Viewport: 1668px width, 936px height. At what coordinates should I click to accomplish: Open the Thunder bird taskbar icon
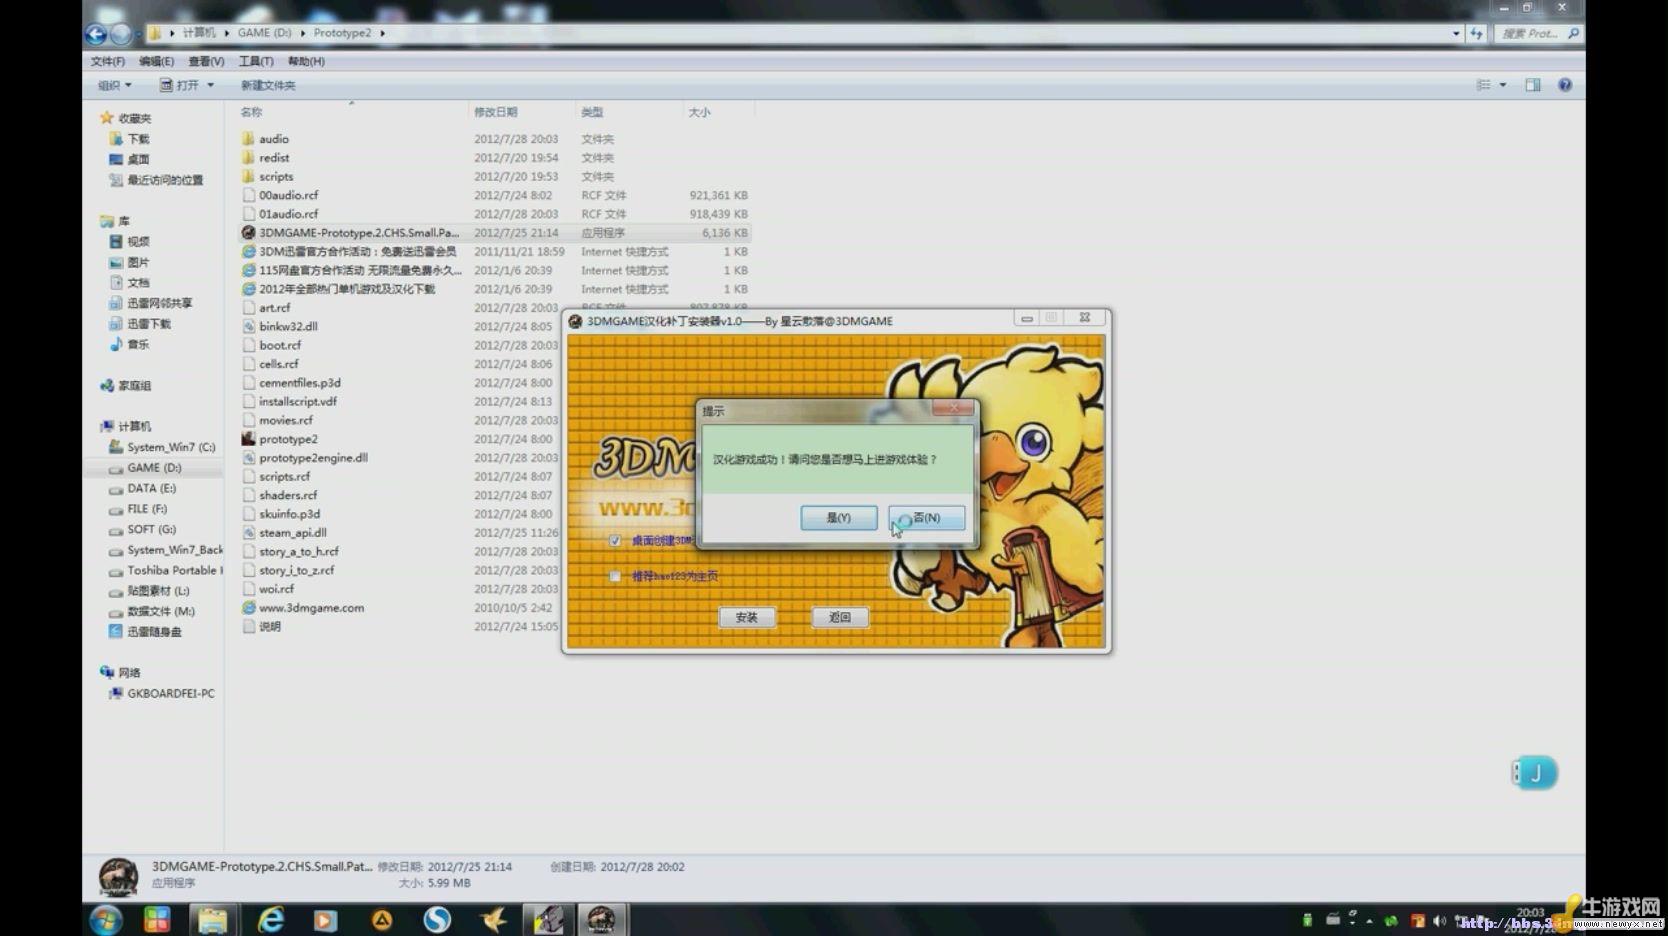pos(493,920)
